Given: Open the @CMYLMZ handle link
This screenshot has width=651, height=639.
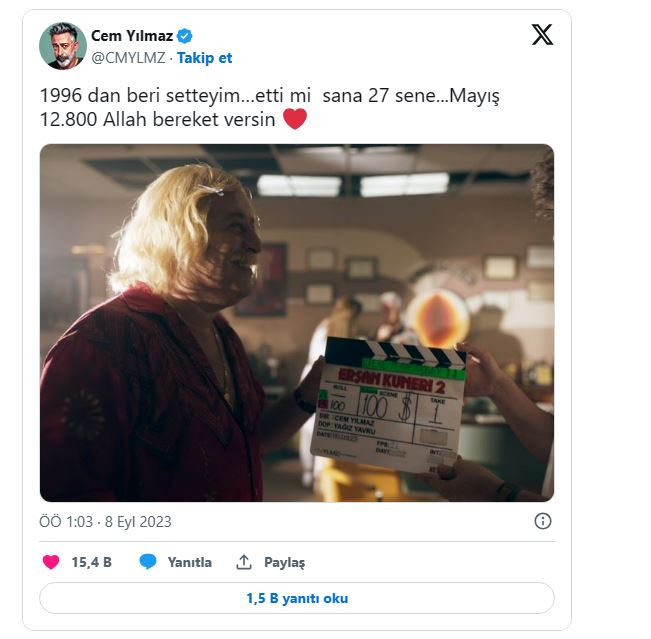Looking at the screenshot, I should (128, 58).
